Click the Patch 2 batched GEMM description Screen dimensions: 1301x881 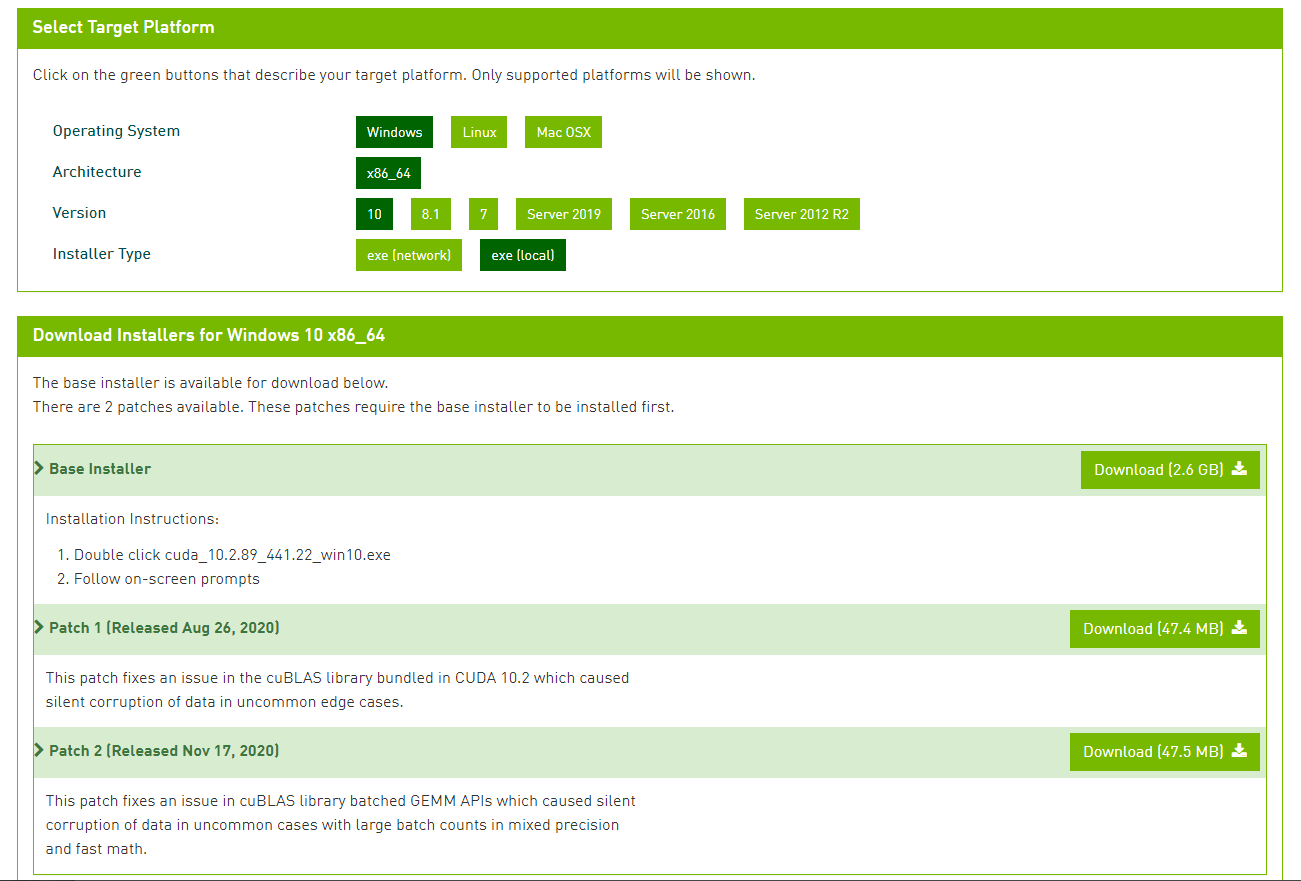(341, 825)
